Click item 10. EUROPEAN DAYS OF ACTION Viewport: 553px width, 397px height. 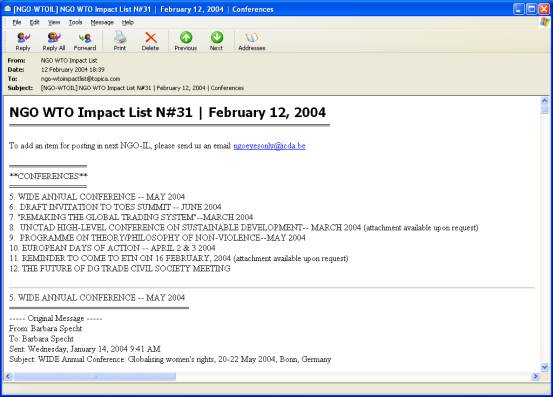[x=112, y=248]
